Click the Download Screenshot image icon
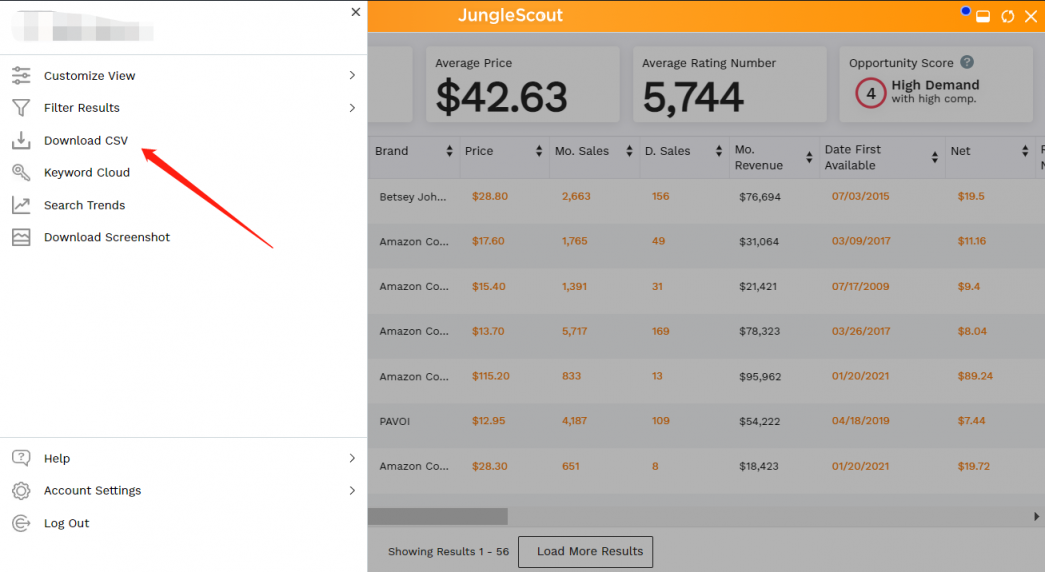 21,237
